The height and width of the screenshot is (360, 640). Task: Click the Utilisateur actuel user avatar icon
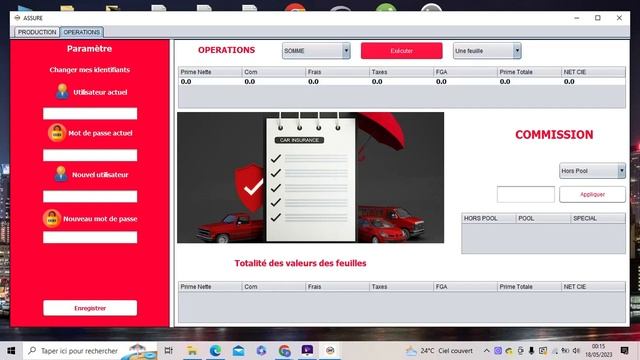tap(62, 92)
